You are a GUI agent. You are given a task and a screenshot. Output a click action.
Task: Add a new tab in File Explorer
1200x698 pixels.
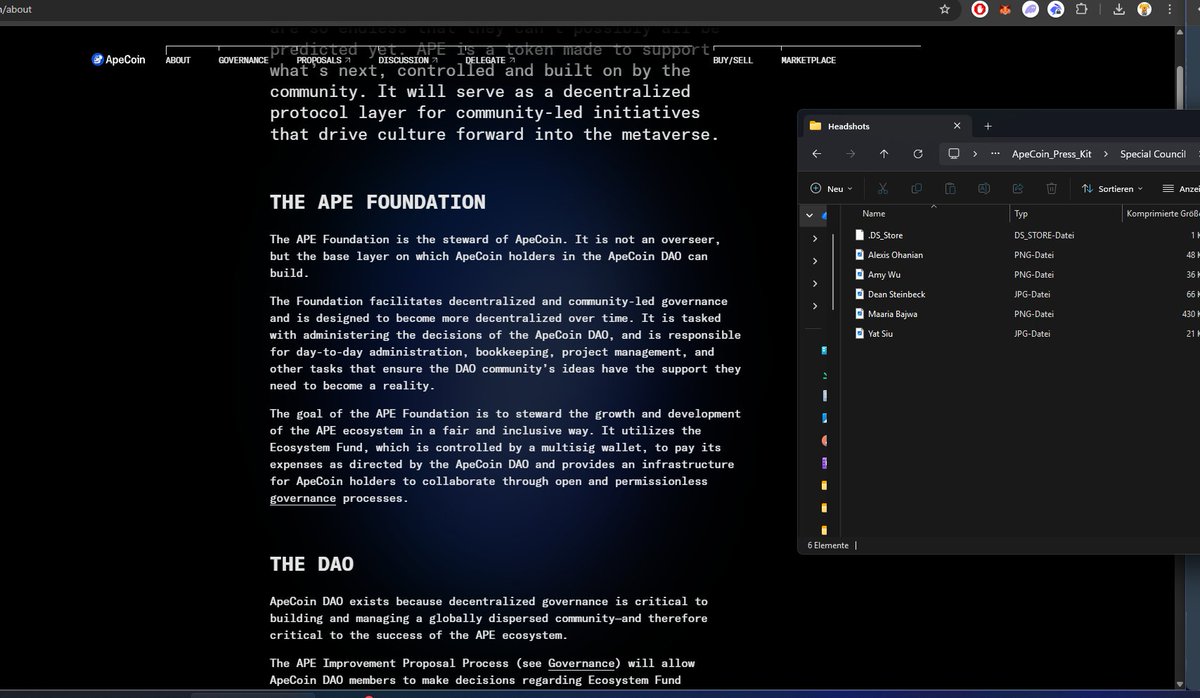tap(988, 126)
